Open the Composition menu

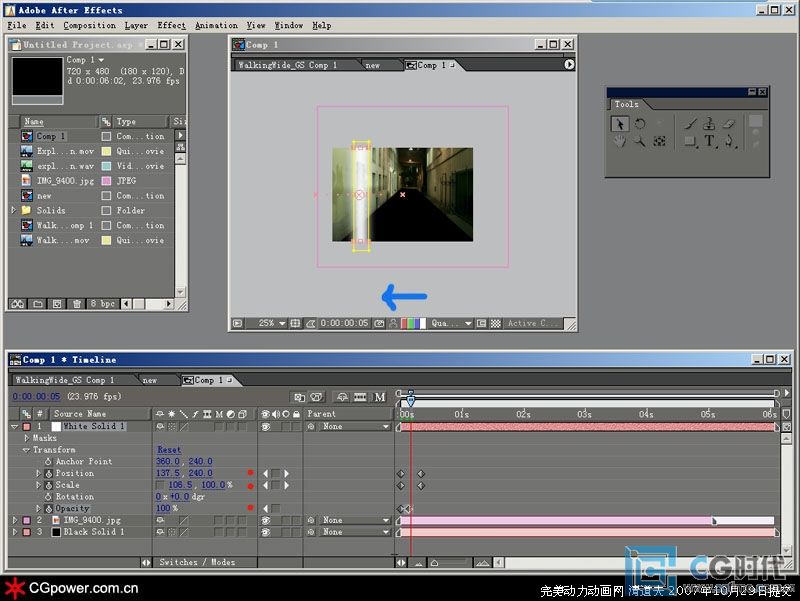pos(89,25)
